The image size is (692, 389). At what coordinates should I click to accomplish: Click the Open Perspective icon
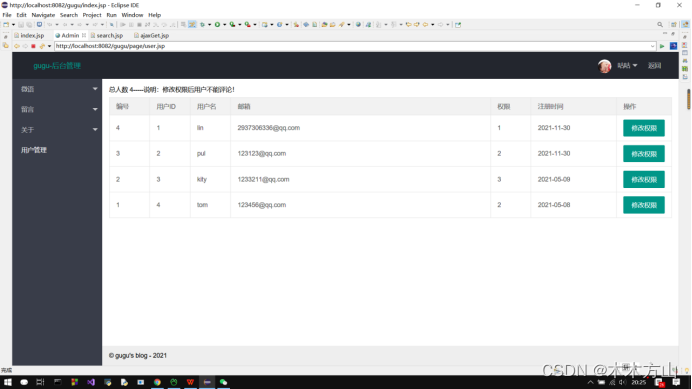pyautogui.click(x=673, y=25)
